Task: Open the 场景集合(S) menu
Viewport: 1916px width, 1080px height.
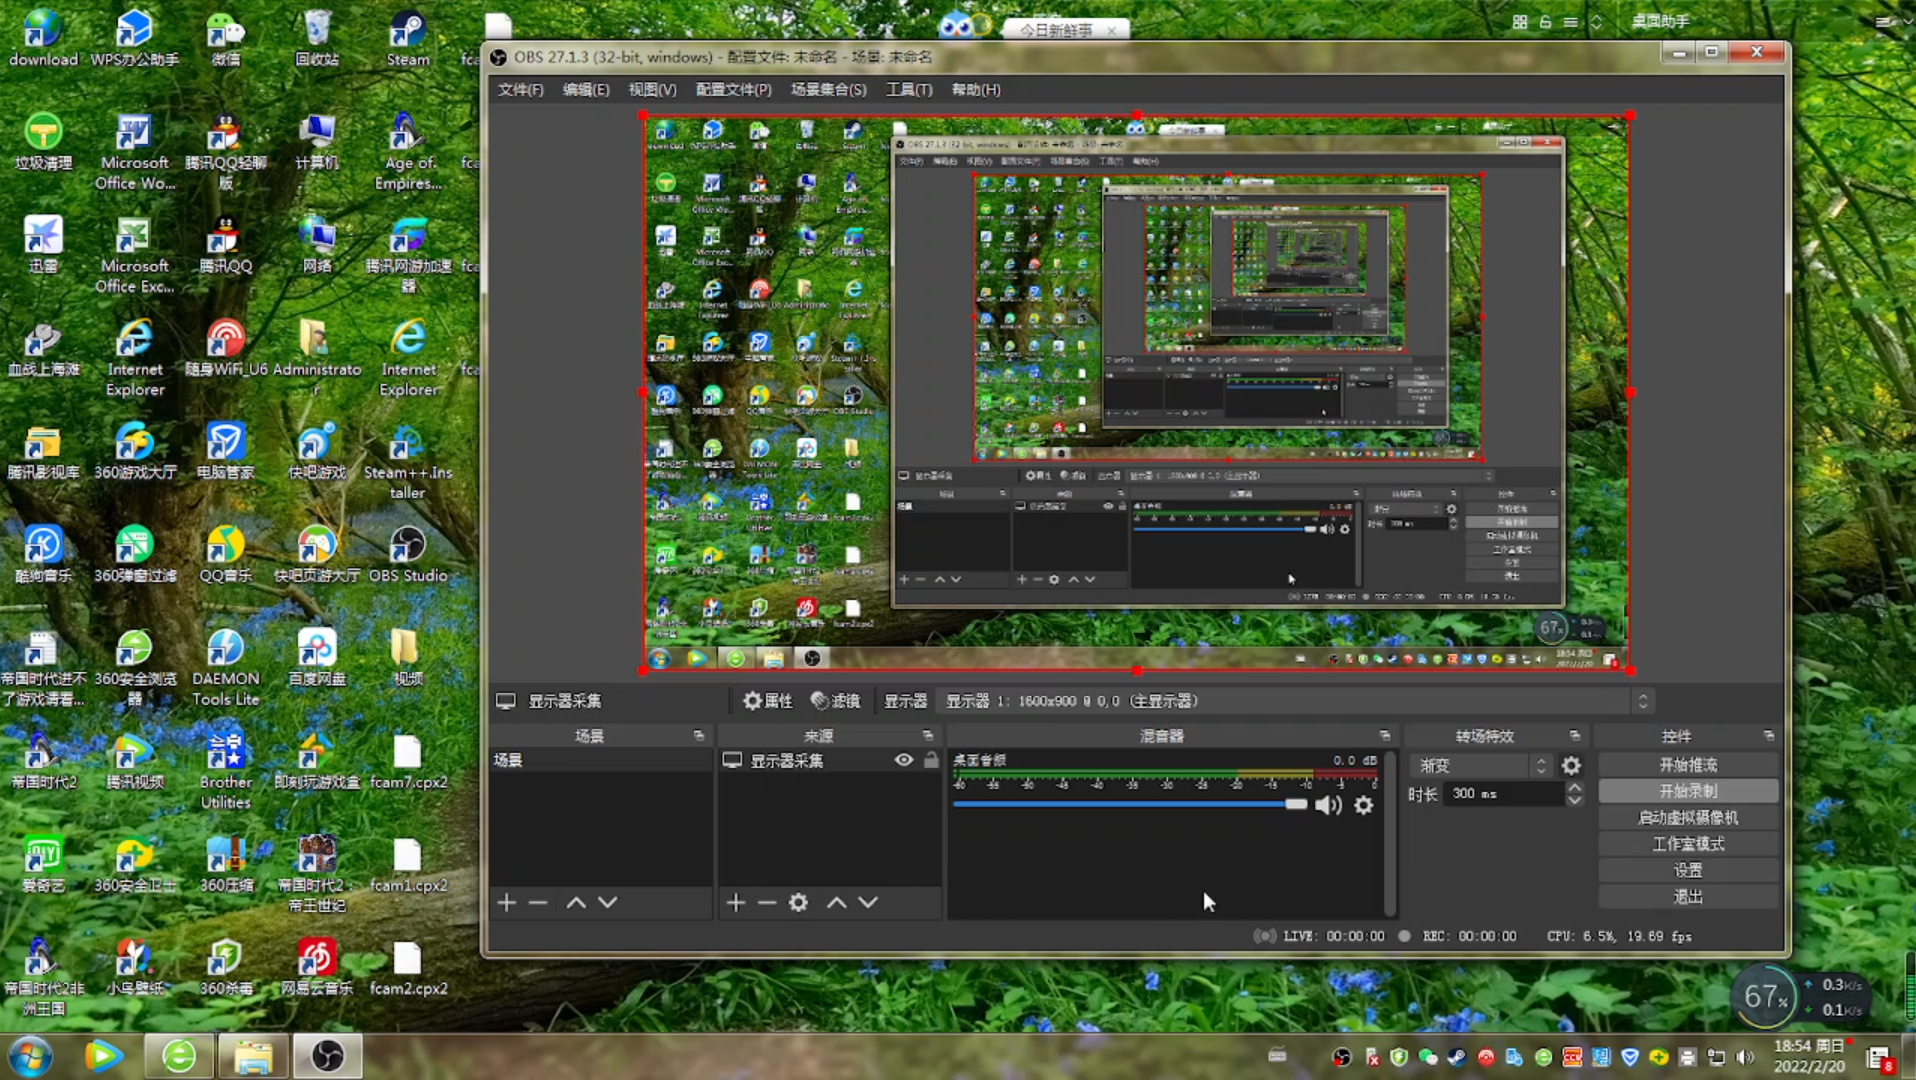Action: click(828, 90)
